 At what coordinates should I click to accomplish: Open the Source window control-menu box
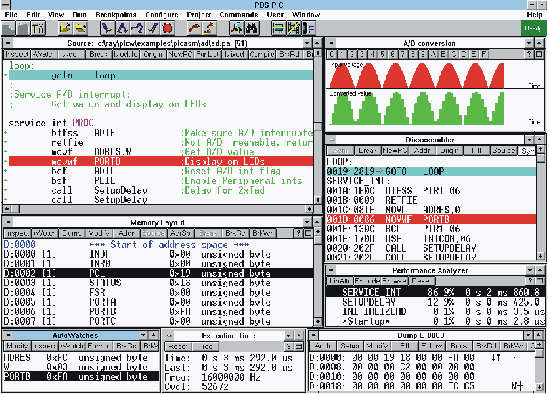[x=7, y=43]
